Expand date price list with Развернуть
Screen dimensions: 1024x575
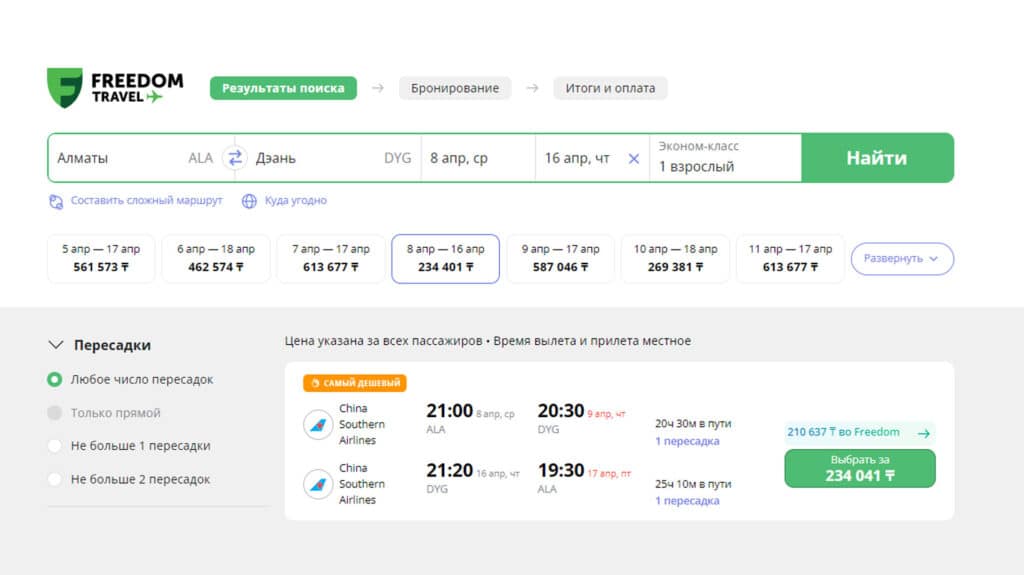pos(901,258)
